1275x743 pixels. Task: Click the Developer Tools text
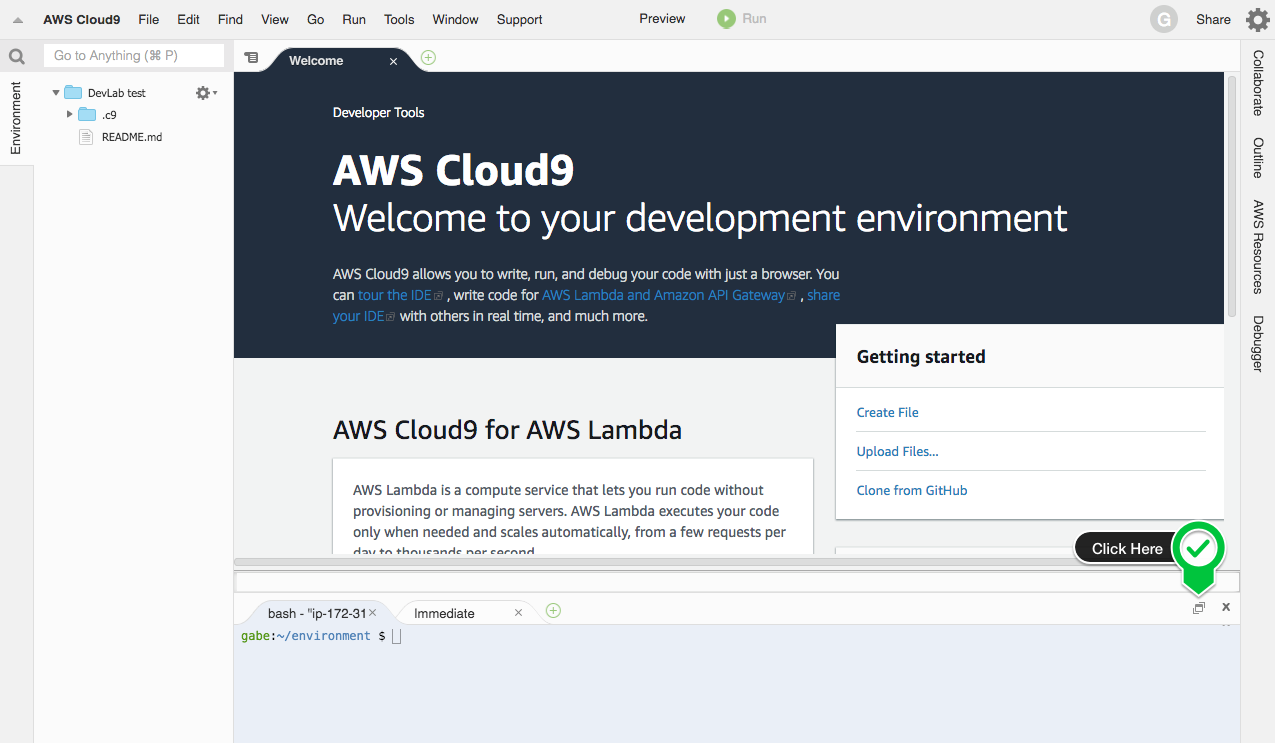pyautogui.click(x=379, y=113)
